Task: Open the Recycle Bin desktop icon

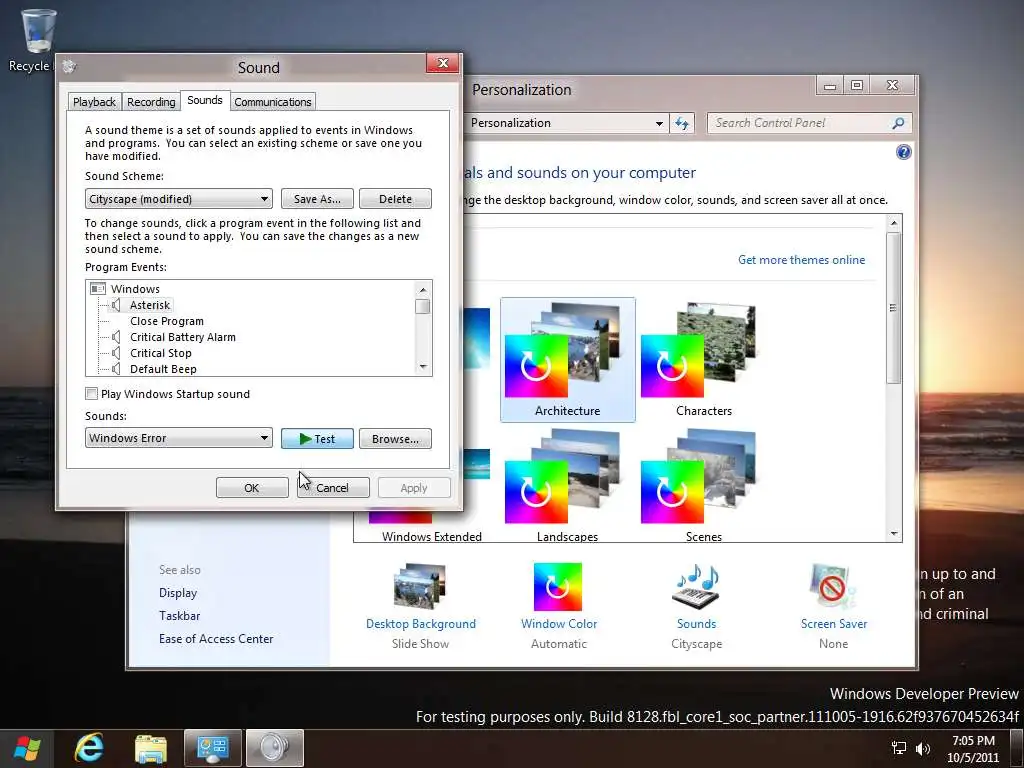Action: click(38, 31)
